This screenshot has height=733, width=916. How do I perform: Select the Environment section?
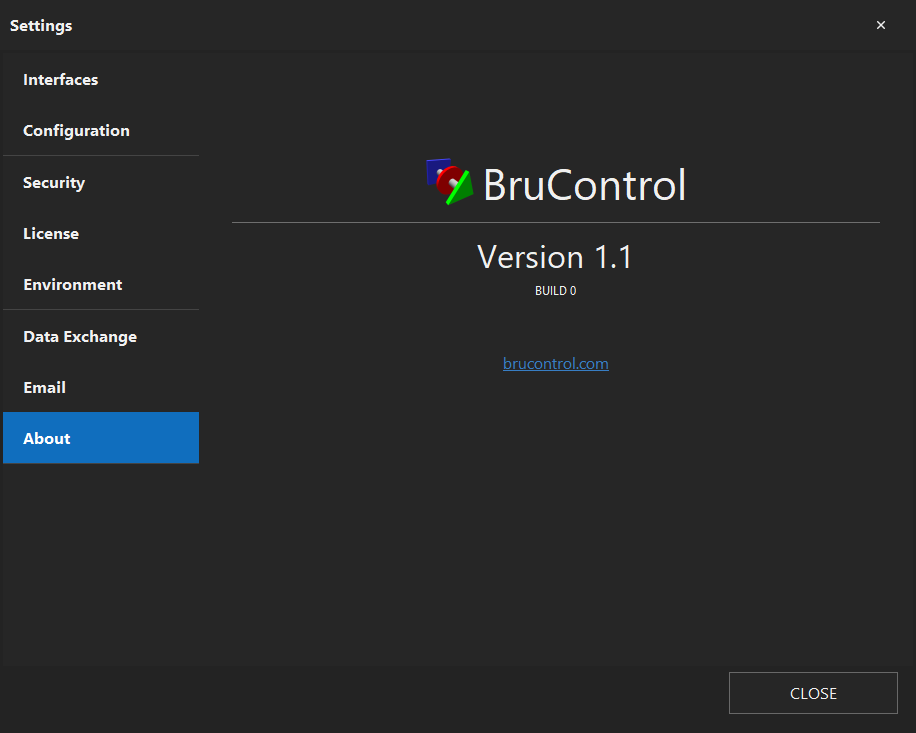pyautogui.click(x=100, y=284)
